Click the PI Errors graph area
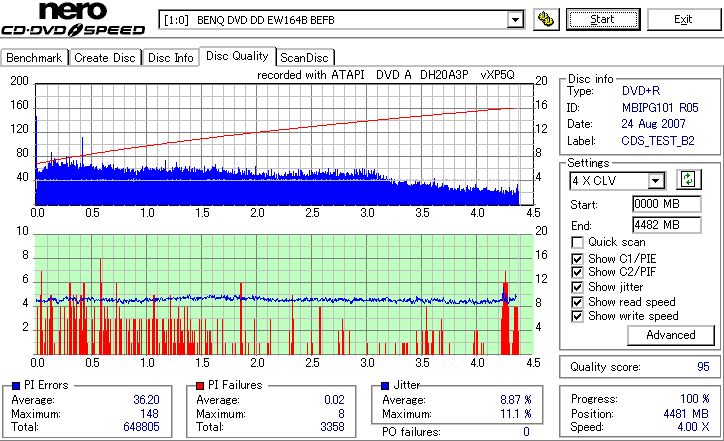 point(284,145)
